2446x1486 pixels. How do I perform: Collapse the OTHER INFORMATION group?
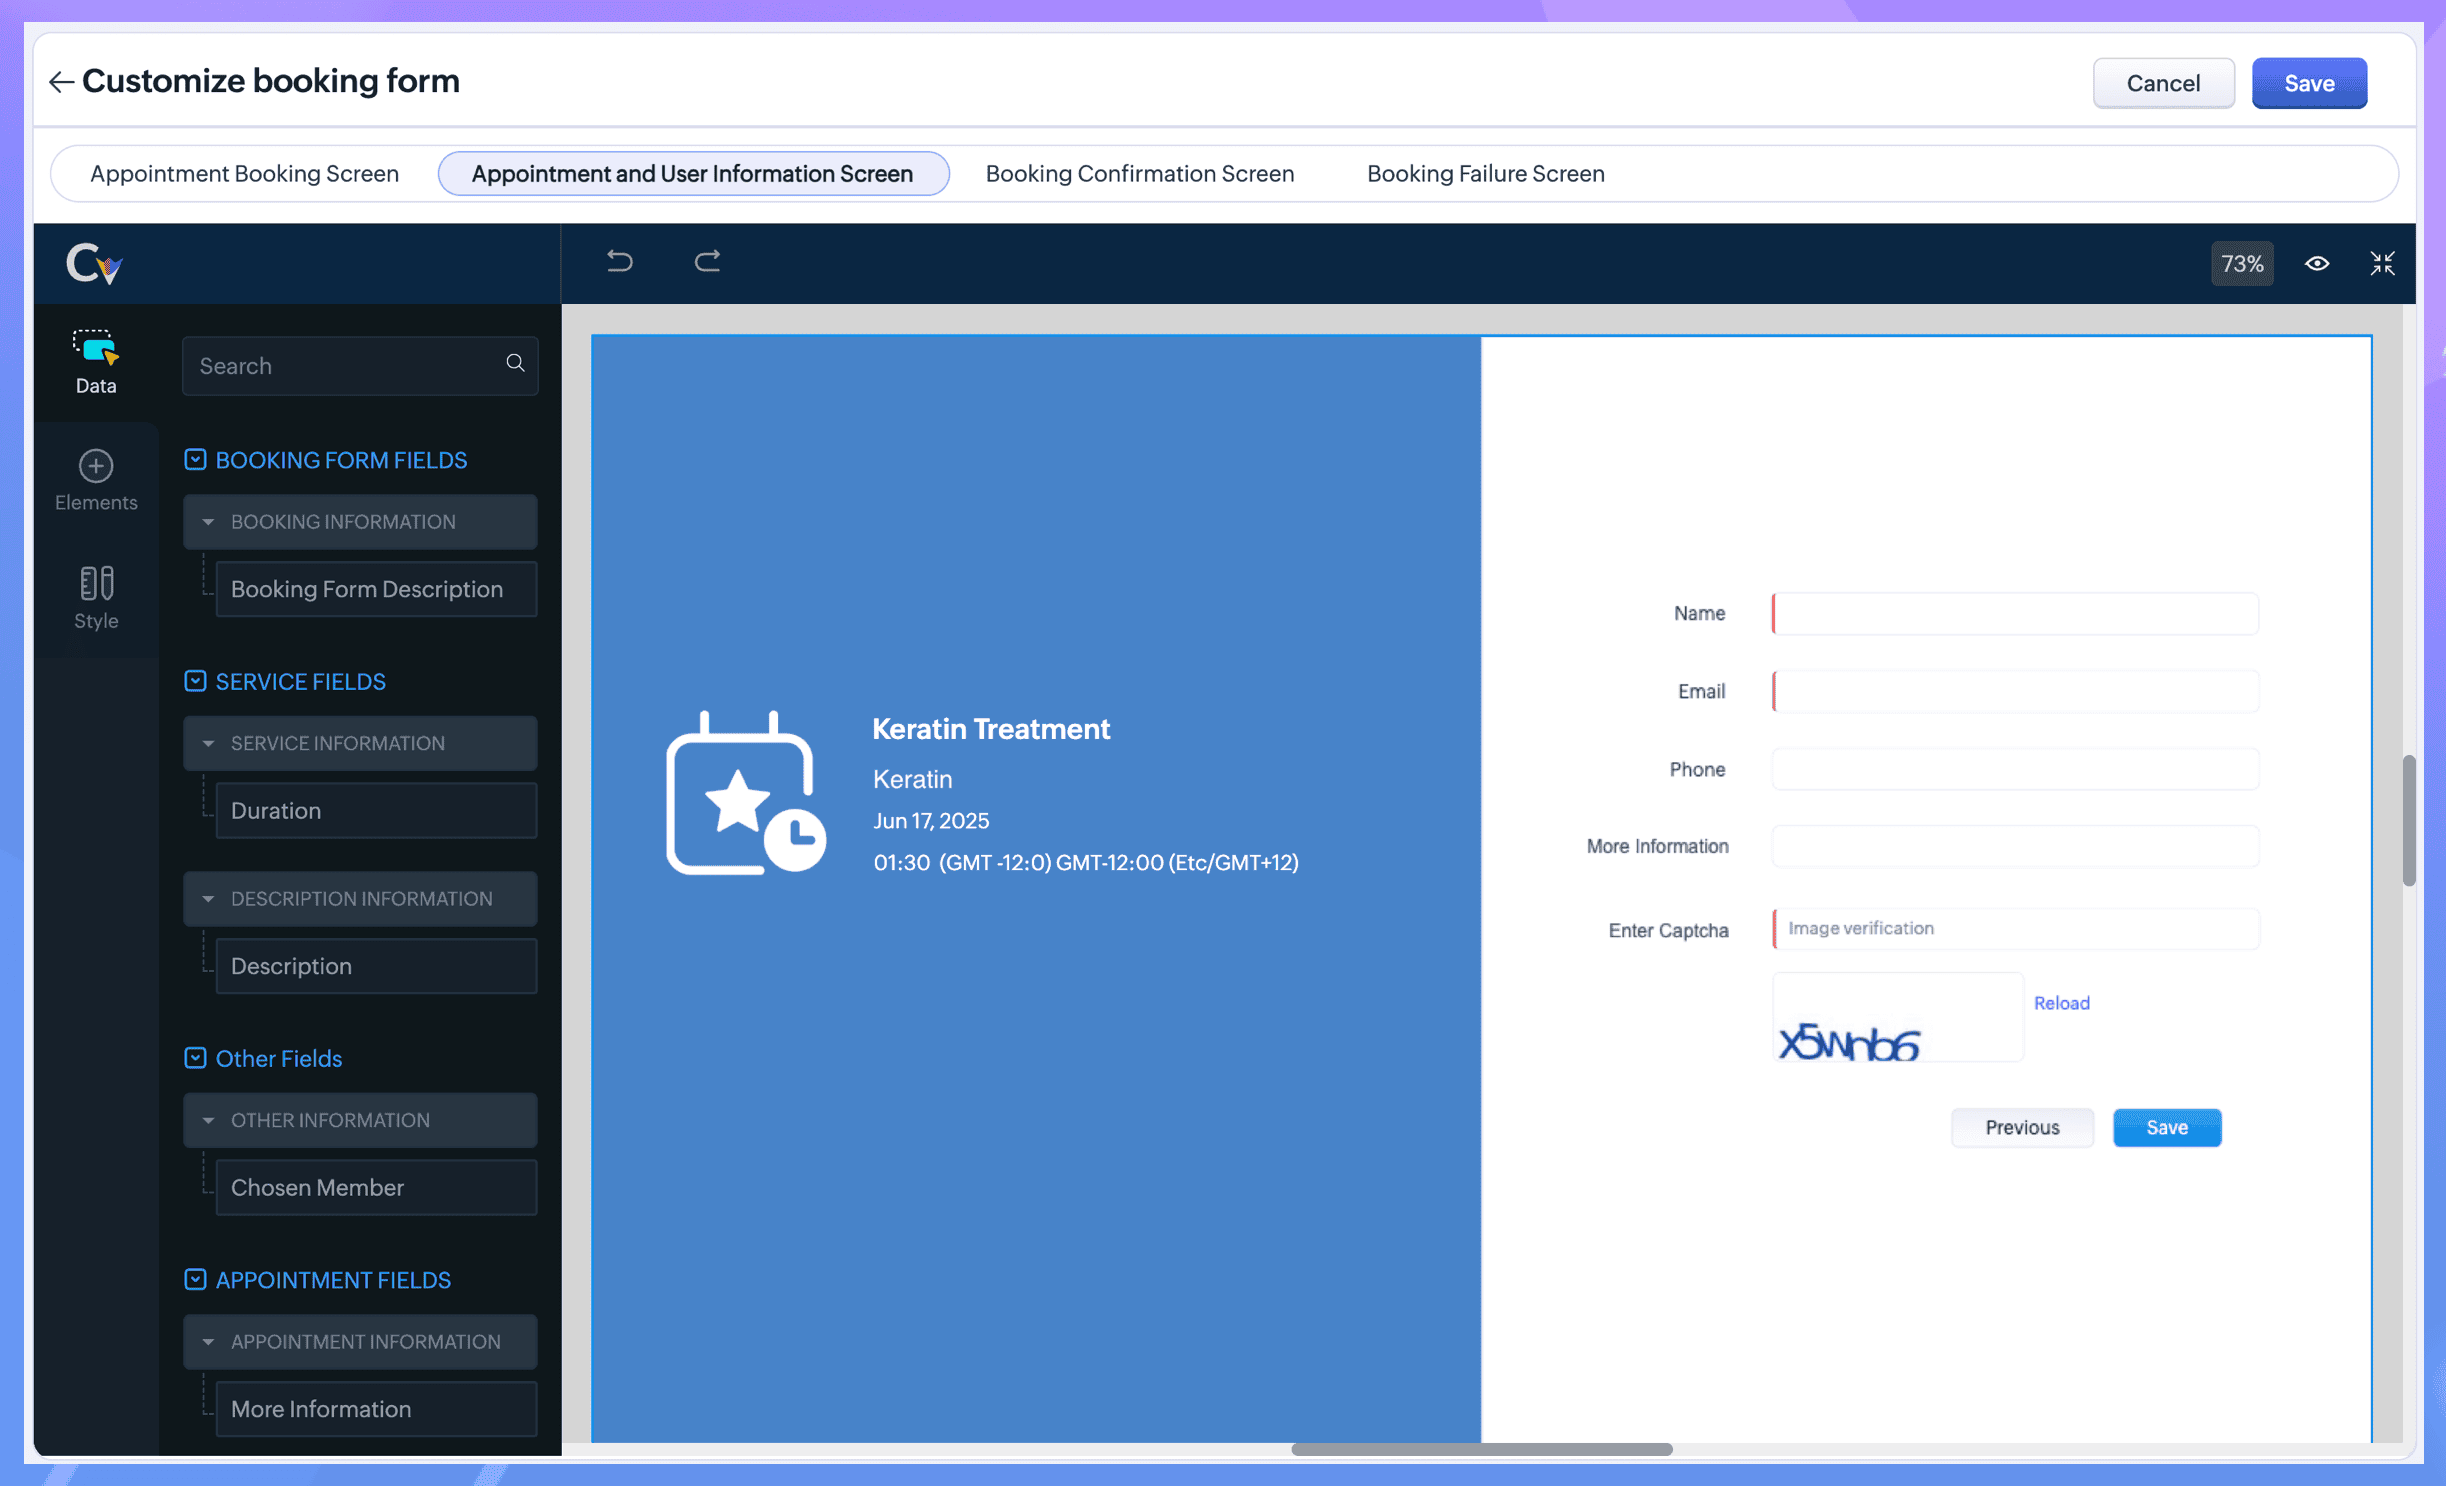208,1121
